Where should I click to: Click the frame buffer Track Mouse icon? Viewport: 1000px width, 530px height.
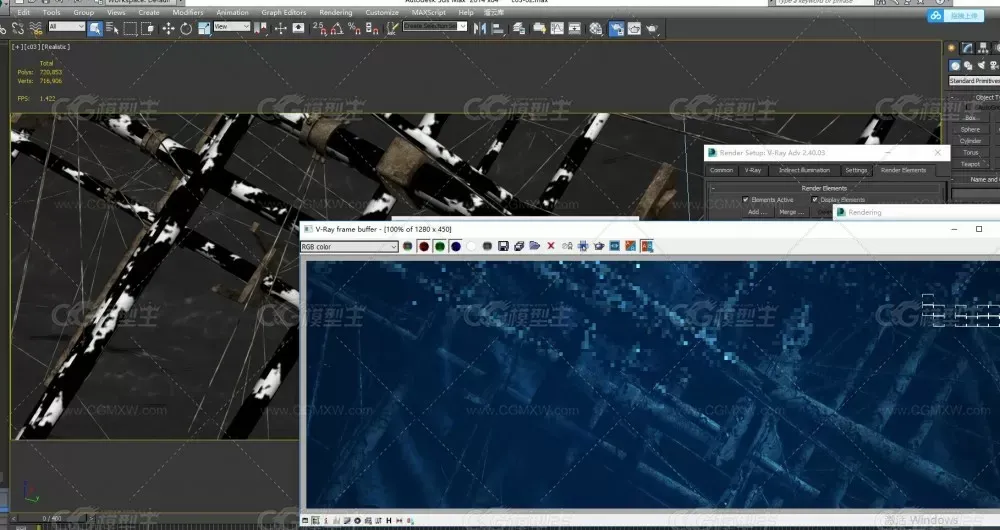pyautogui.click(x=583, y=246)
